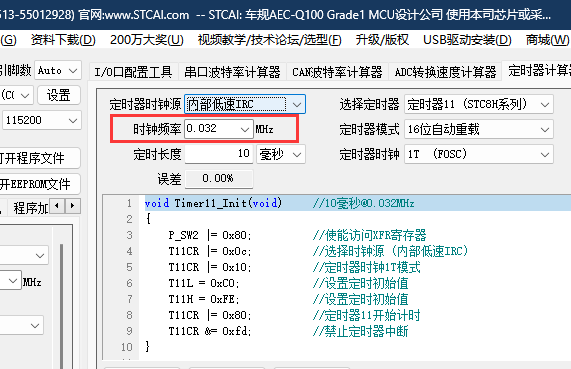Click code line T11H = 0xFE;
The width and height of the screenshot is (571, 369).
204,299
